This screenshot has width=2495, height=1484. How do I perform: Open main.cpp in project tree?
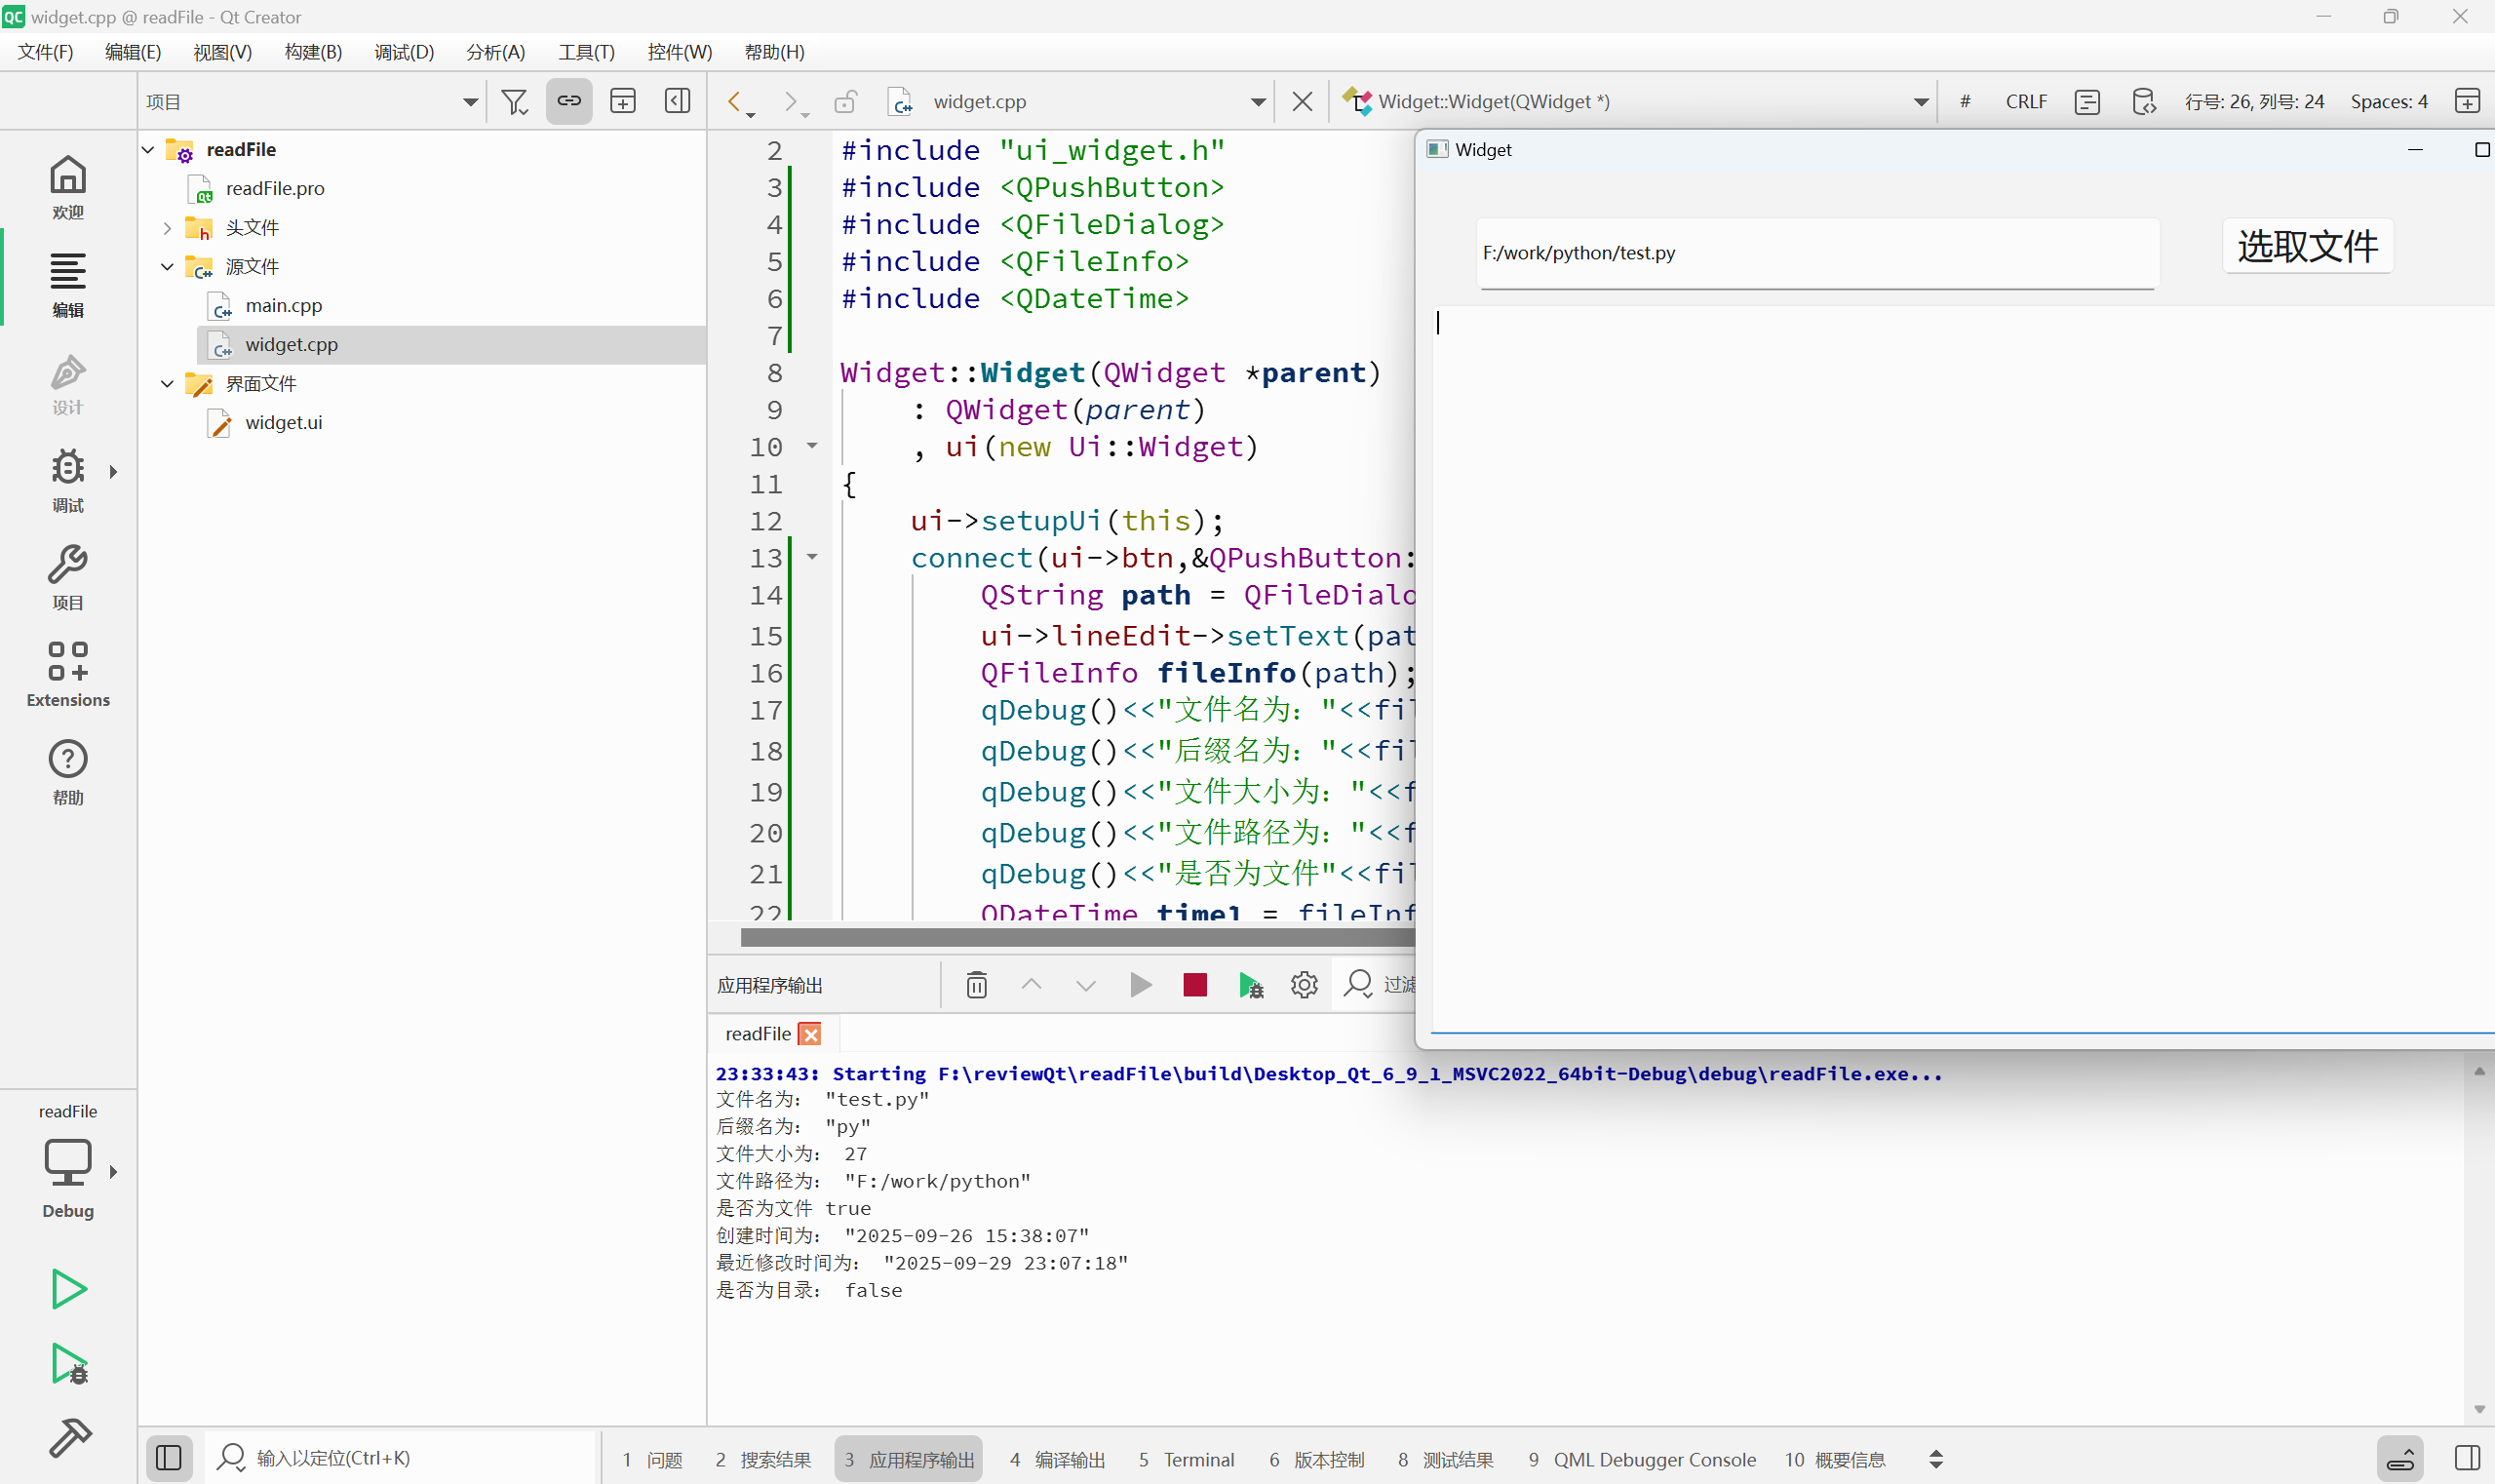point(283,306)
